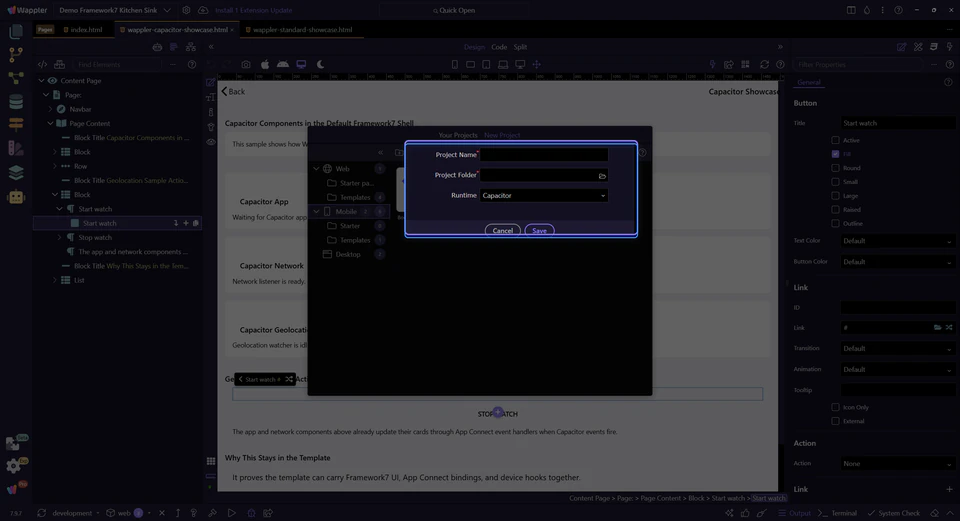Click the Quick Open search box
The height and width of the screenshot is (521, 960).
pyautogui.click(x=454, y=10)
